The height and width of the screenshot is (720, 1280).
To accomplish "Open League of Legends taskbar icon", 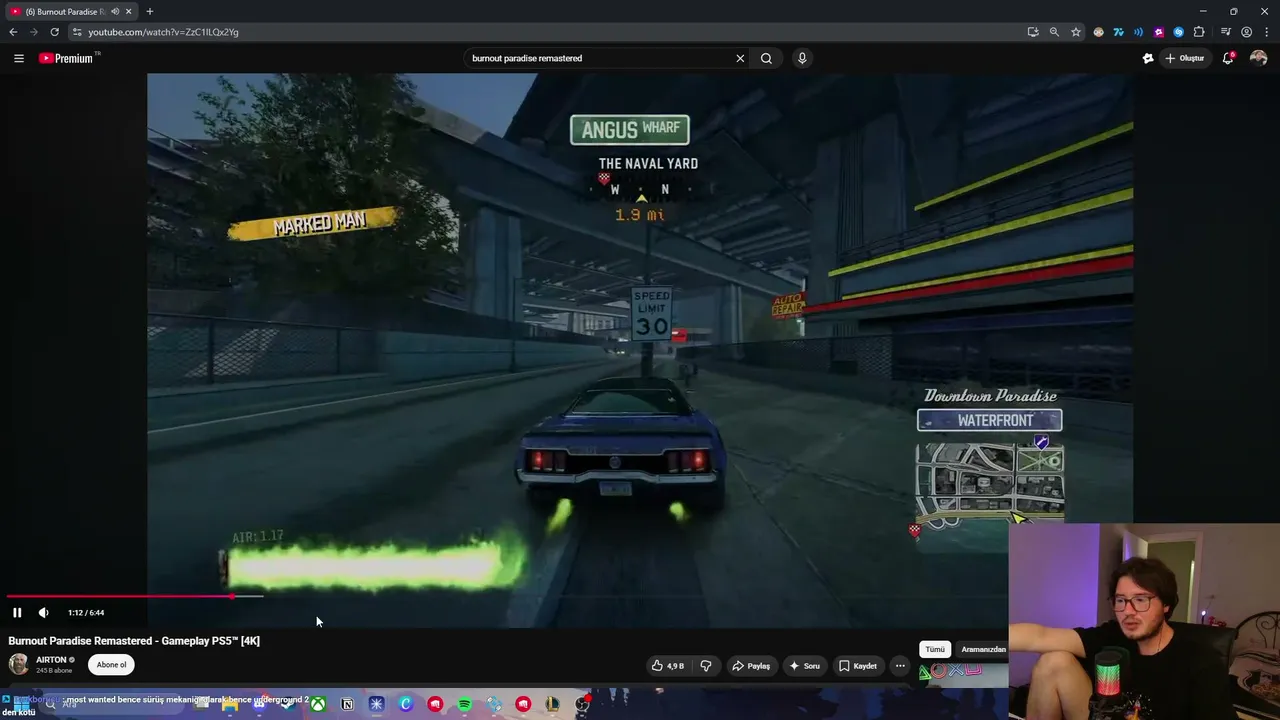I will (552, 704).
